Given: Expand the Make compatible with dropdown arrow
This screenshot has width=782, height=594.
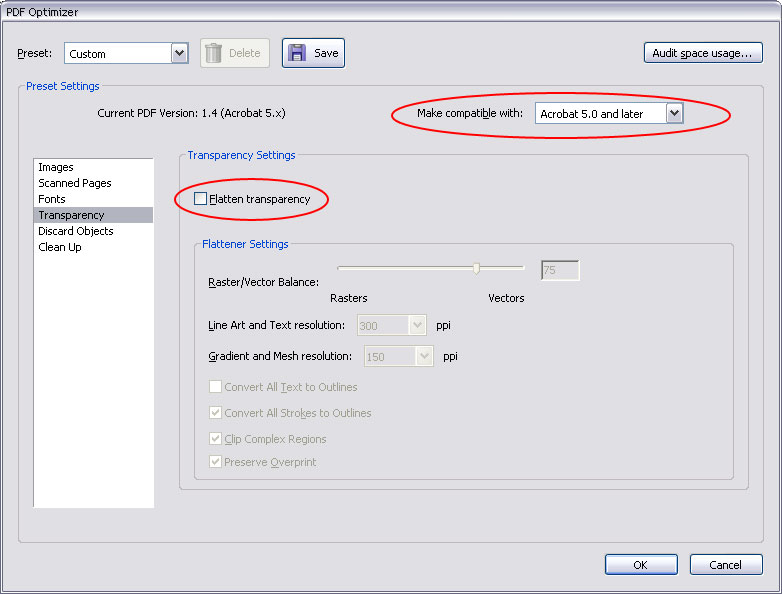Looking at the screenshot, I should coord(674,113).
